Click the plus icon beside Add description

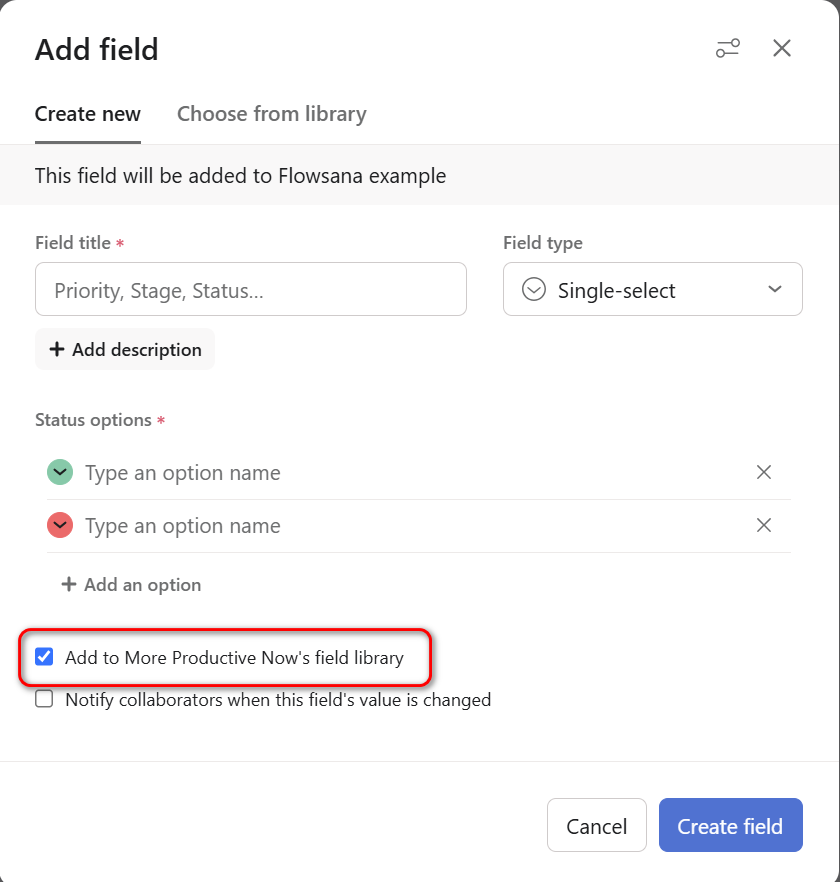coord(57,349)
